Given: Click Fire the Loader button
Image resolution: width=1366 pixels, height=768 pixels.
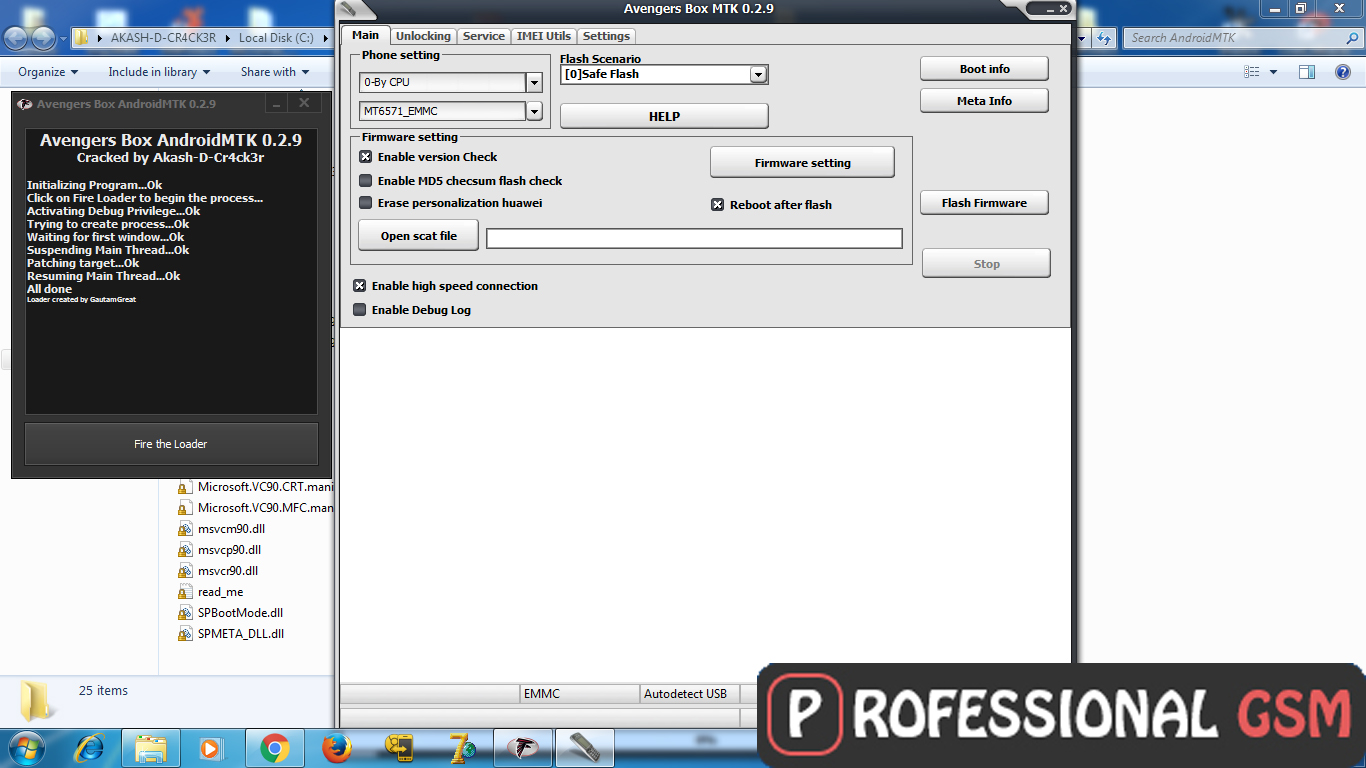Looking at the screenshot, I should [171, 444].
